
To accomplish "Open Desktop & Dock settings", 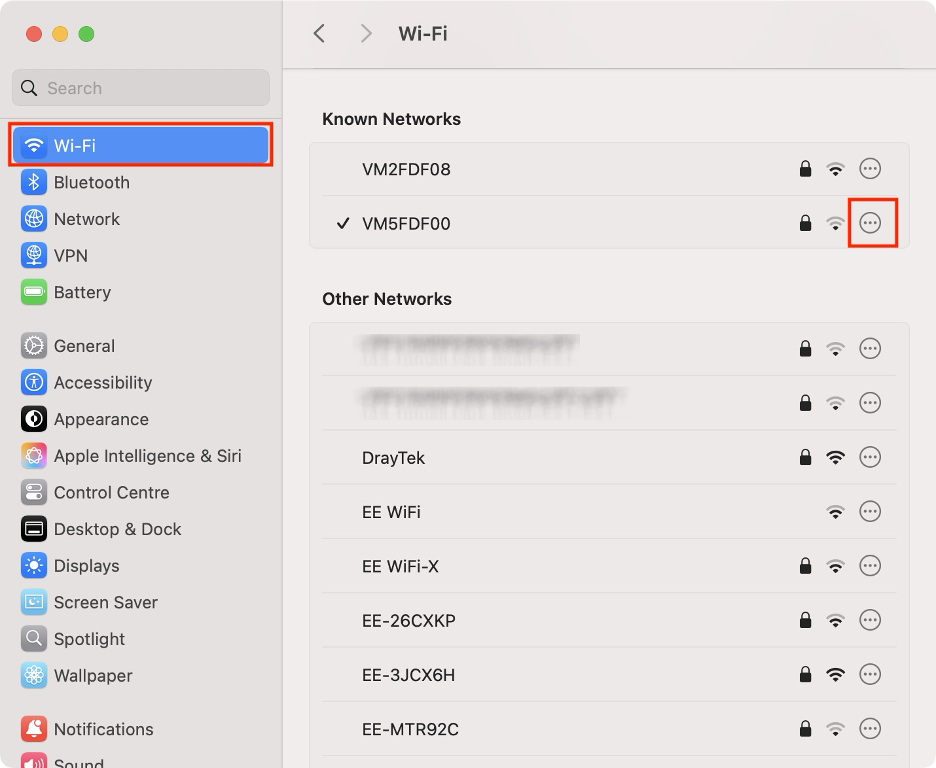I will 33,529.
